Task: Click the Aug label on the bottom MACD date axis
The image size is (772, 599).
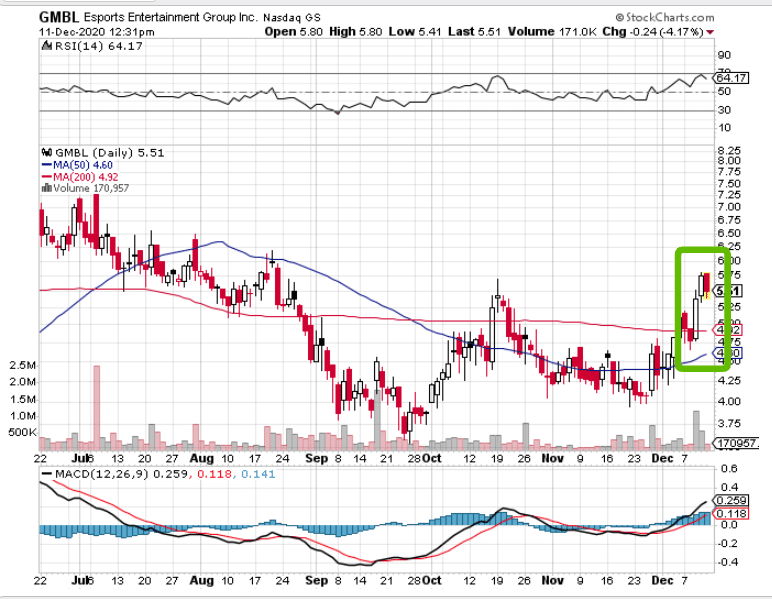Action: click(202, 580)
